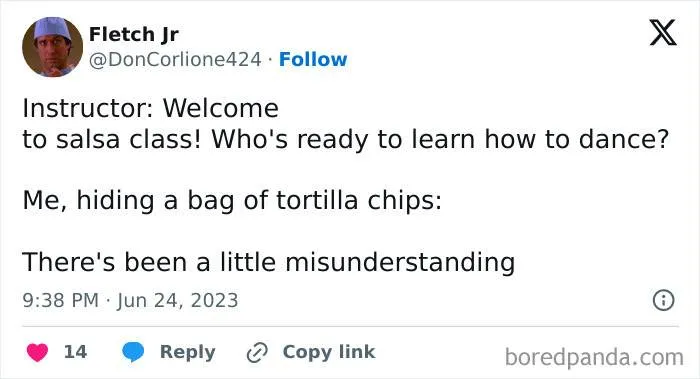Open the @DonCorlione424 handle
Viewport: 700px width, 379px height.
175,59
